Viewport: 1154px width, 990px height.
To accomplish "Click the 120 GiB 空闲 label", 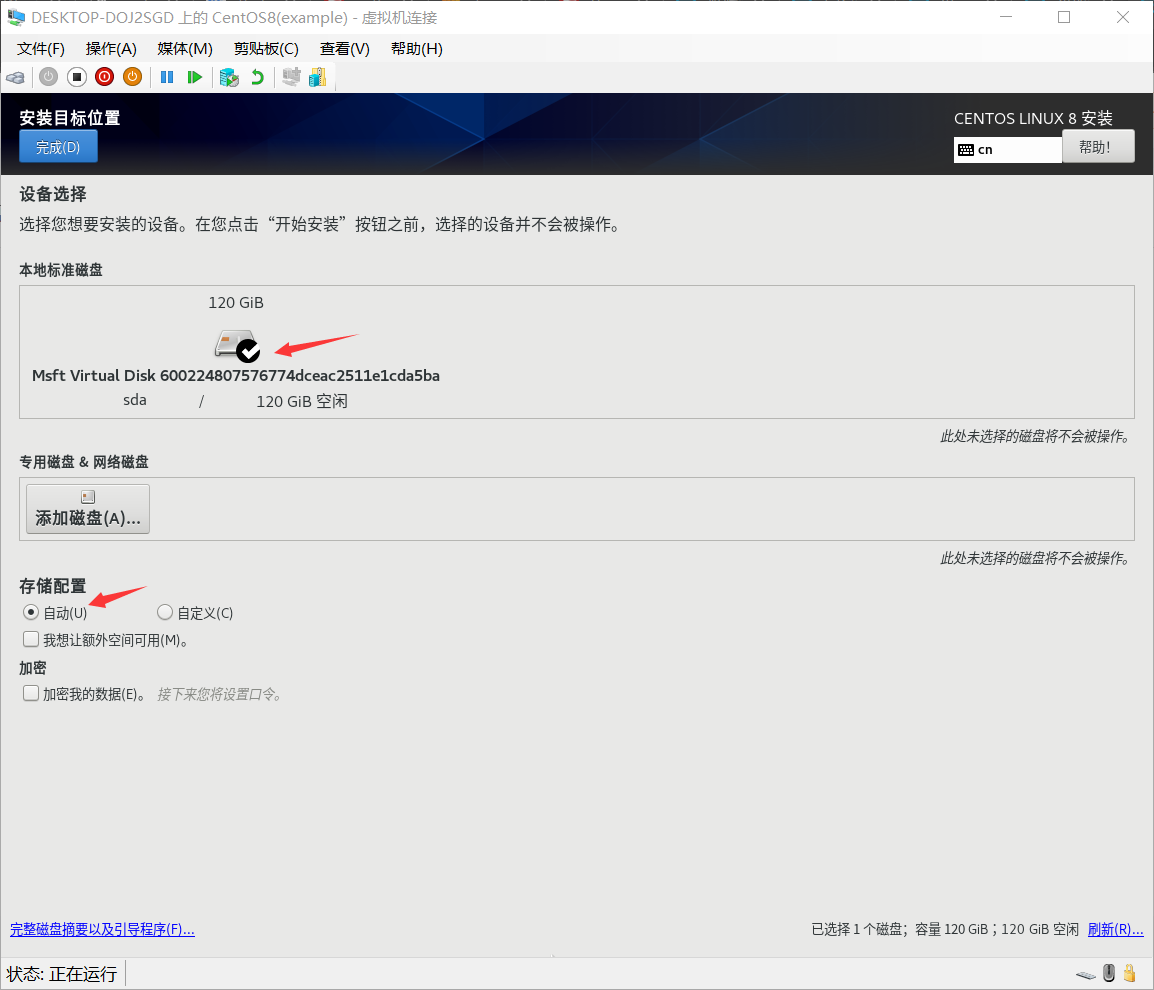I will click(x=302, y=401).
